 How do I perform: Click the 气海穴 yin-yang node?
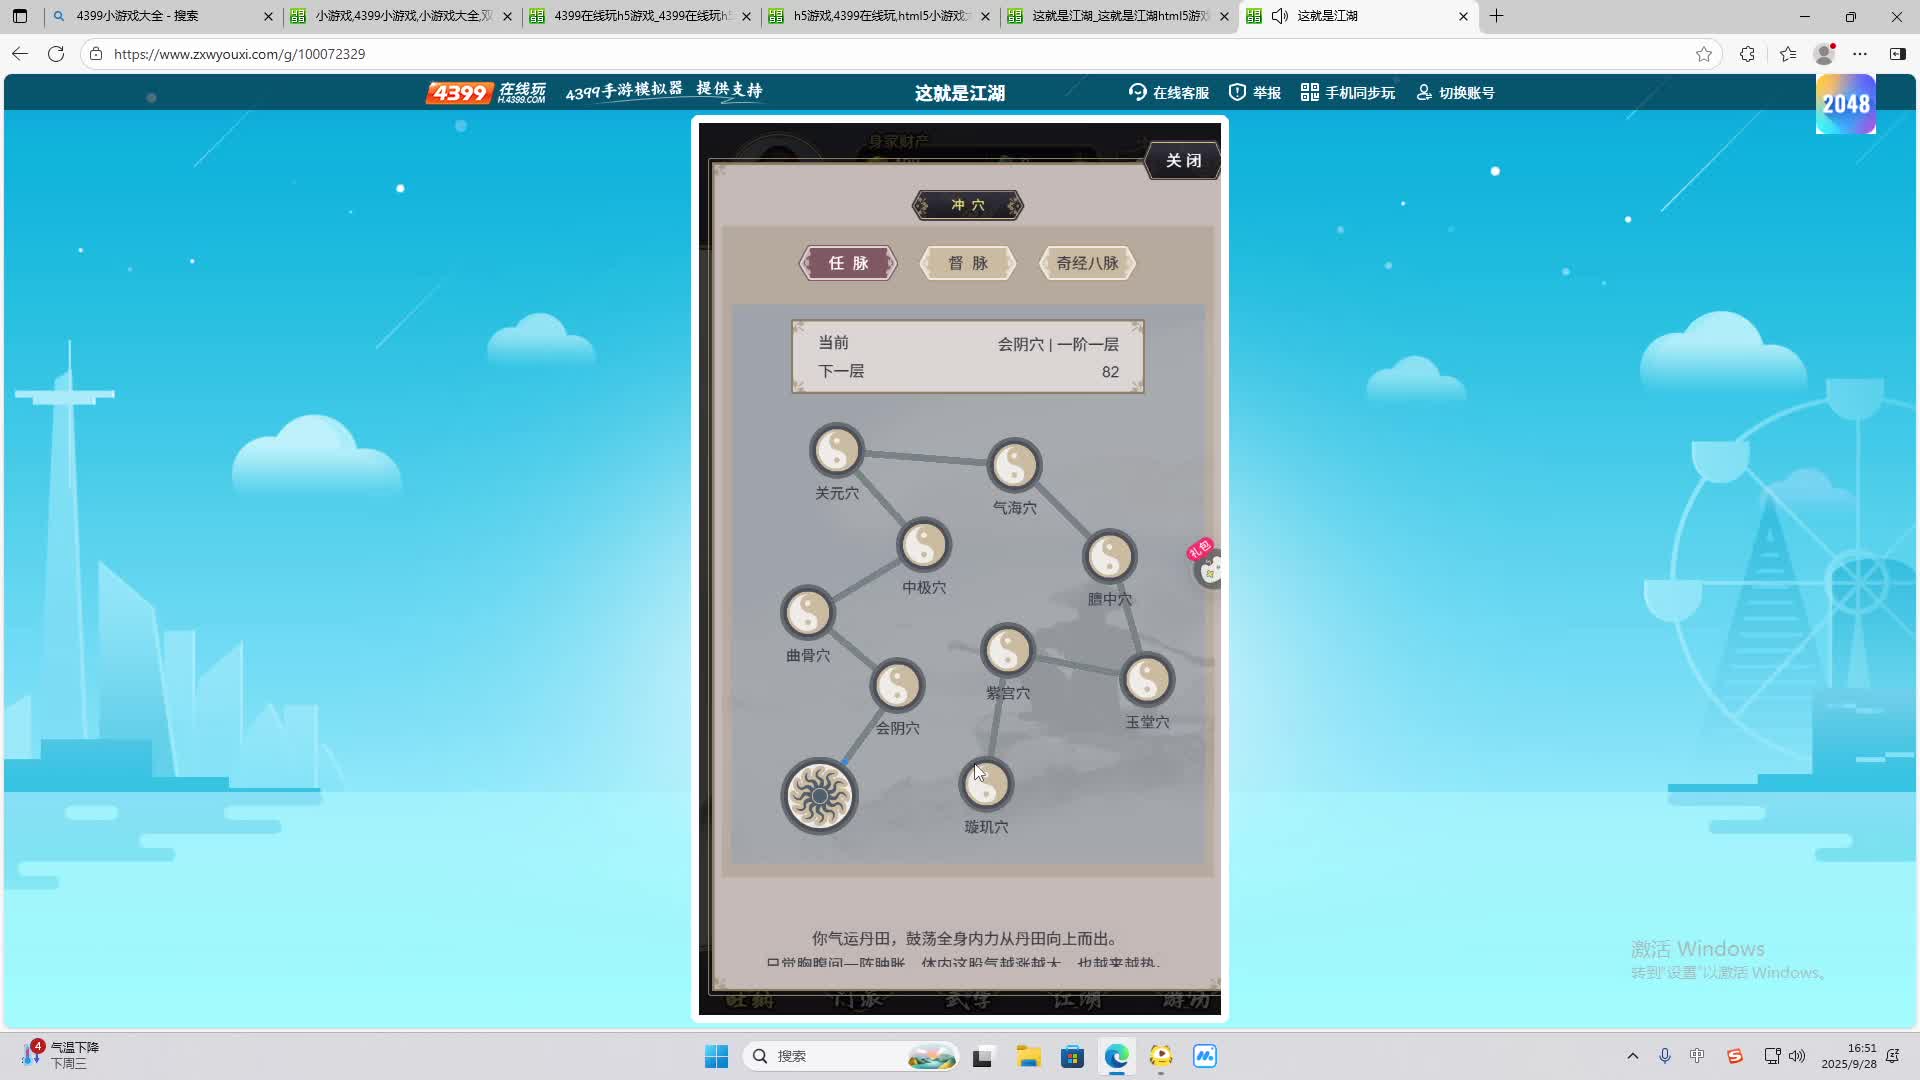coord(1014,465)
